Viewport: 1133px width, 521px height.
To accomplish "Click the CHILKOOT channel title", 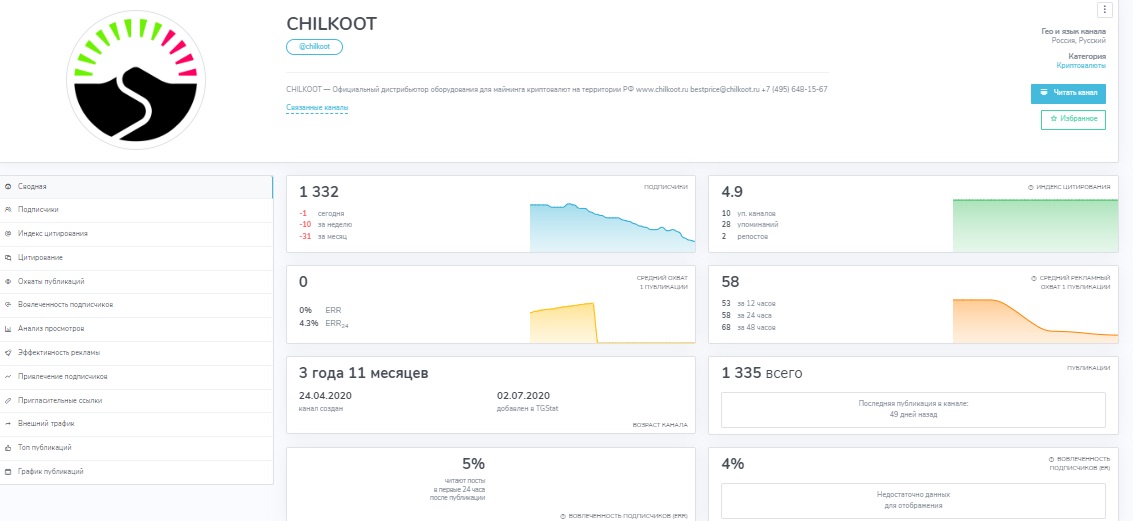I will 332,24.
